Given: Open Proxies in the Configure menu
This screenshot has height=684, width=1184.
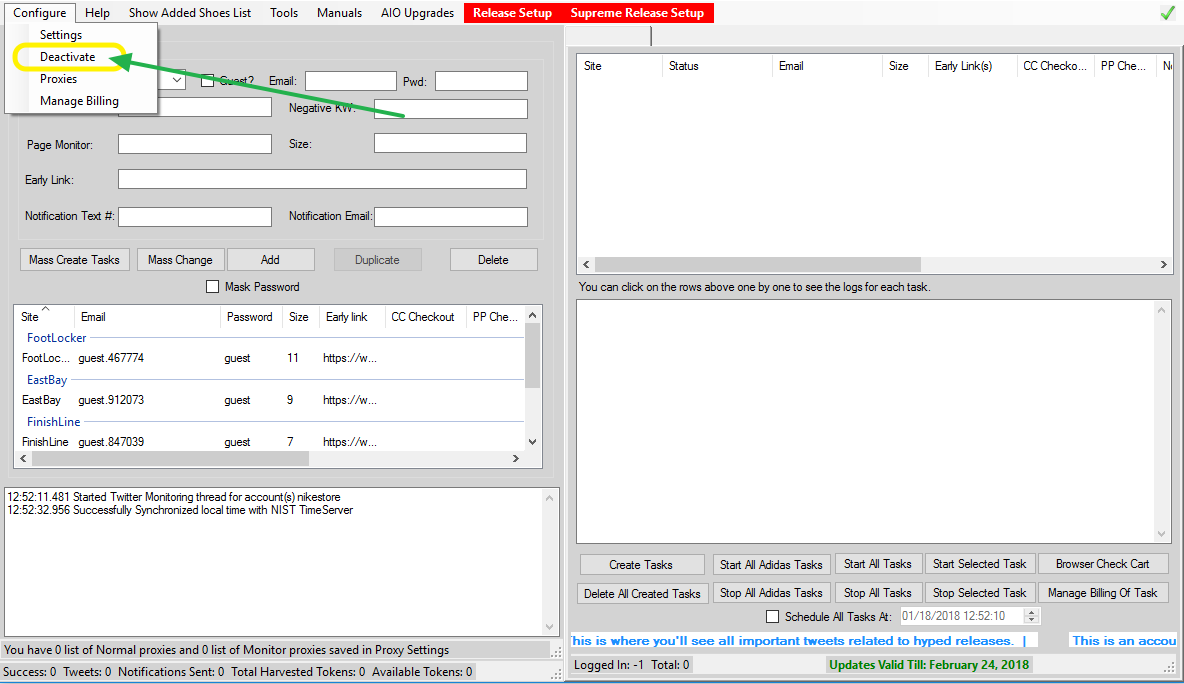Looking at the screenshot, I should click(x=58, y=79).
